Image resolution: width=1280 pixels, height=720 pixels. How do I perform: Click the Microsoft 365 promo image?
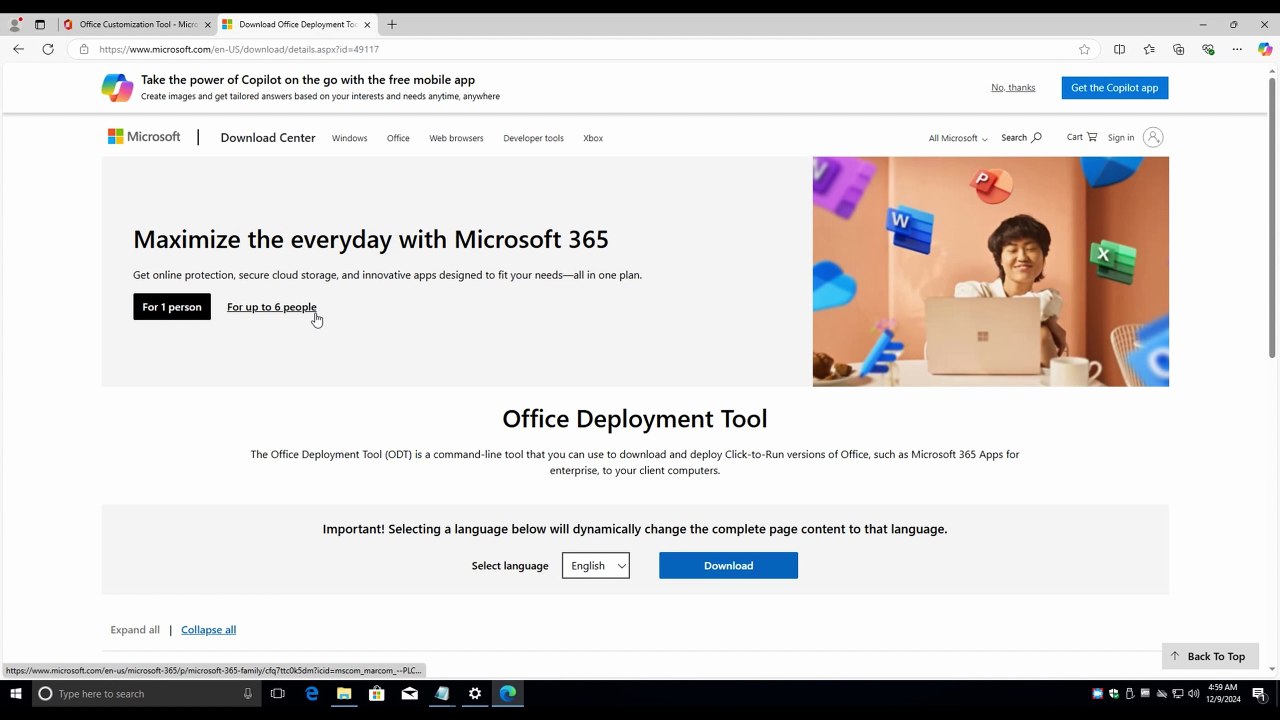click(990, 271)
